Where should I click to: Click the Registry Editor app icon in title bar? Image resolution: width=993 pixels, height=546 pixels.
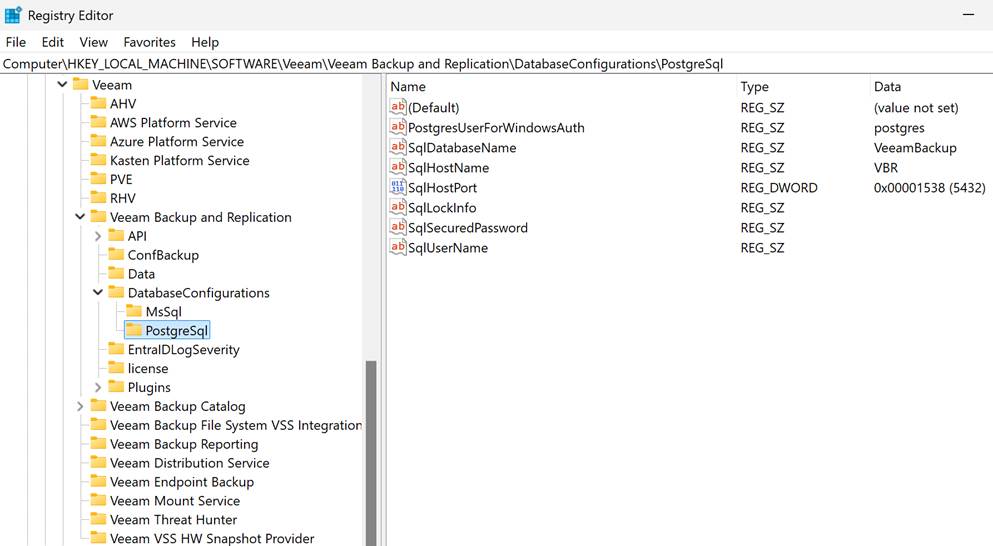click(x=13, y=15)
